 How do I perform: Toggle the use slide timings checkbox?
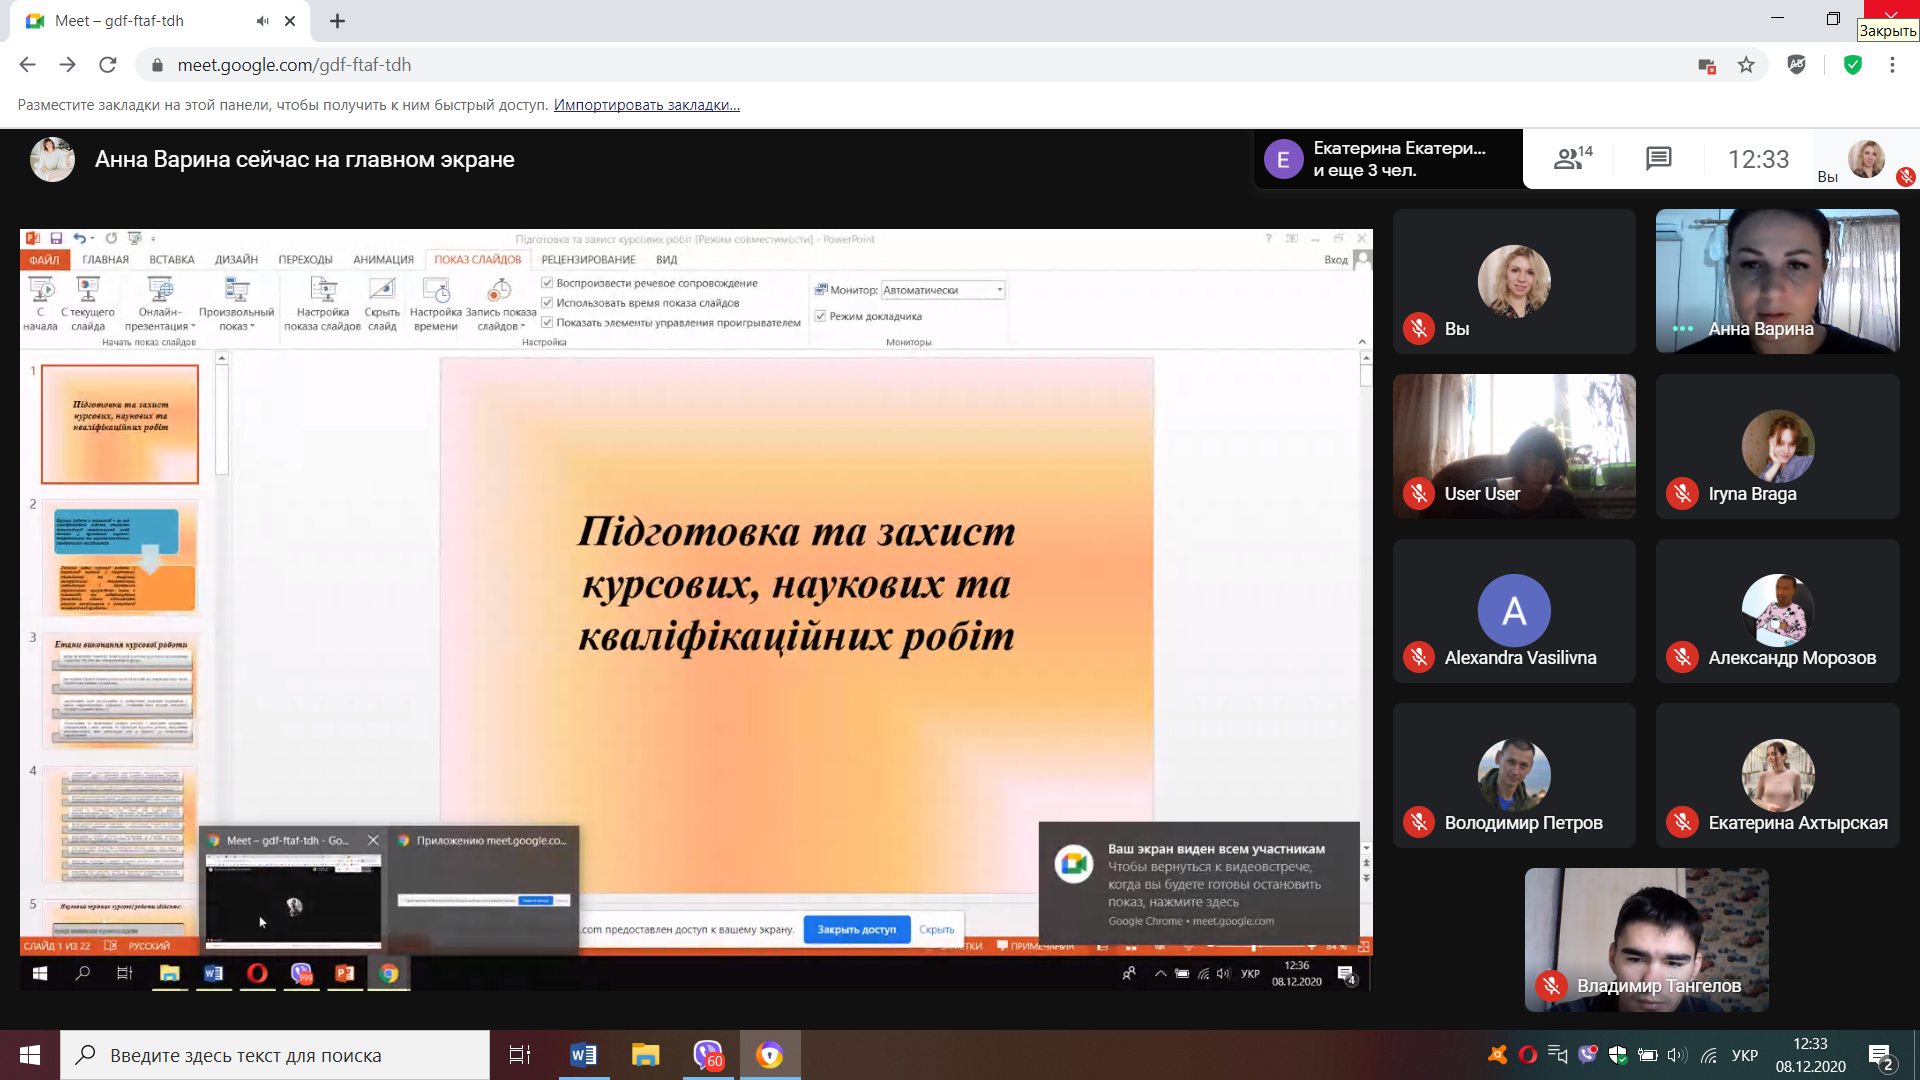pos(547,303)
